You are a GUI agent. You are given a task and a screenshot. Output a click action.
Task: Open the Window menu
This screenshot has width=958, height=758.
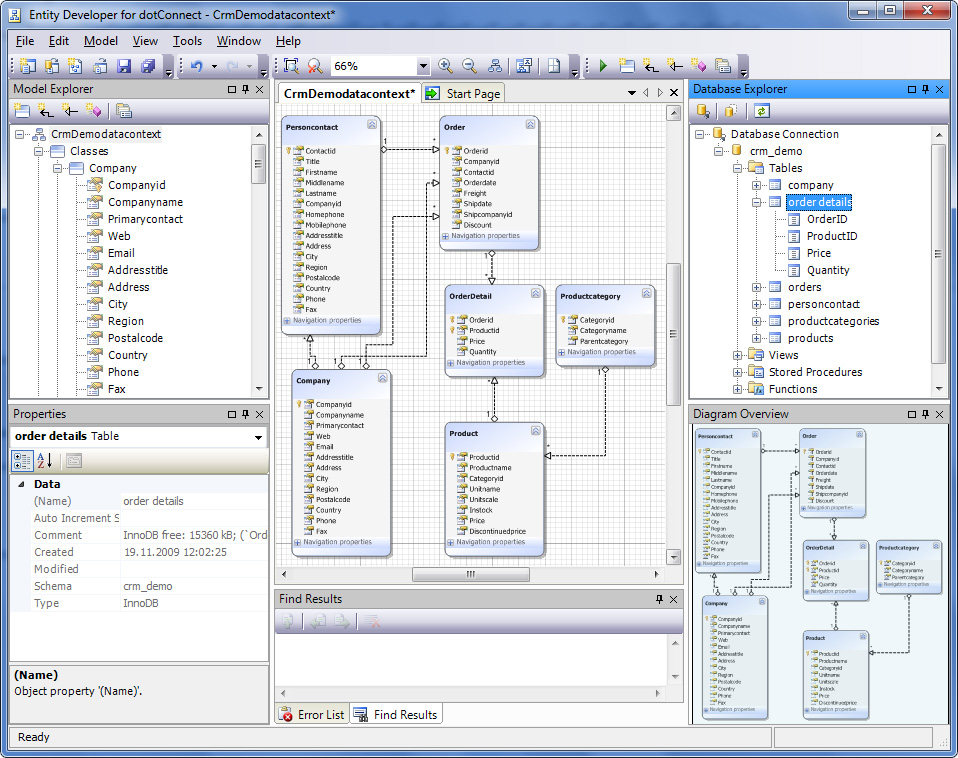point(239,41)
